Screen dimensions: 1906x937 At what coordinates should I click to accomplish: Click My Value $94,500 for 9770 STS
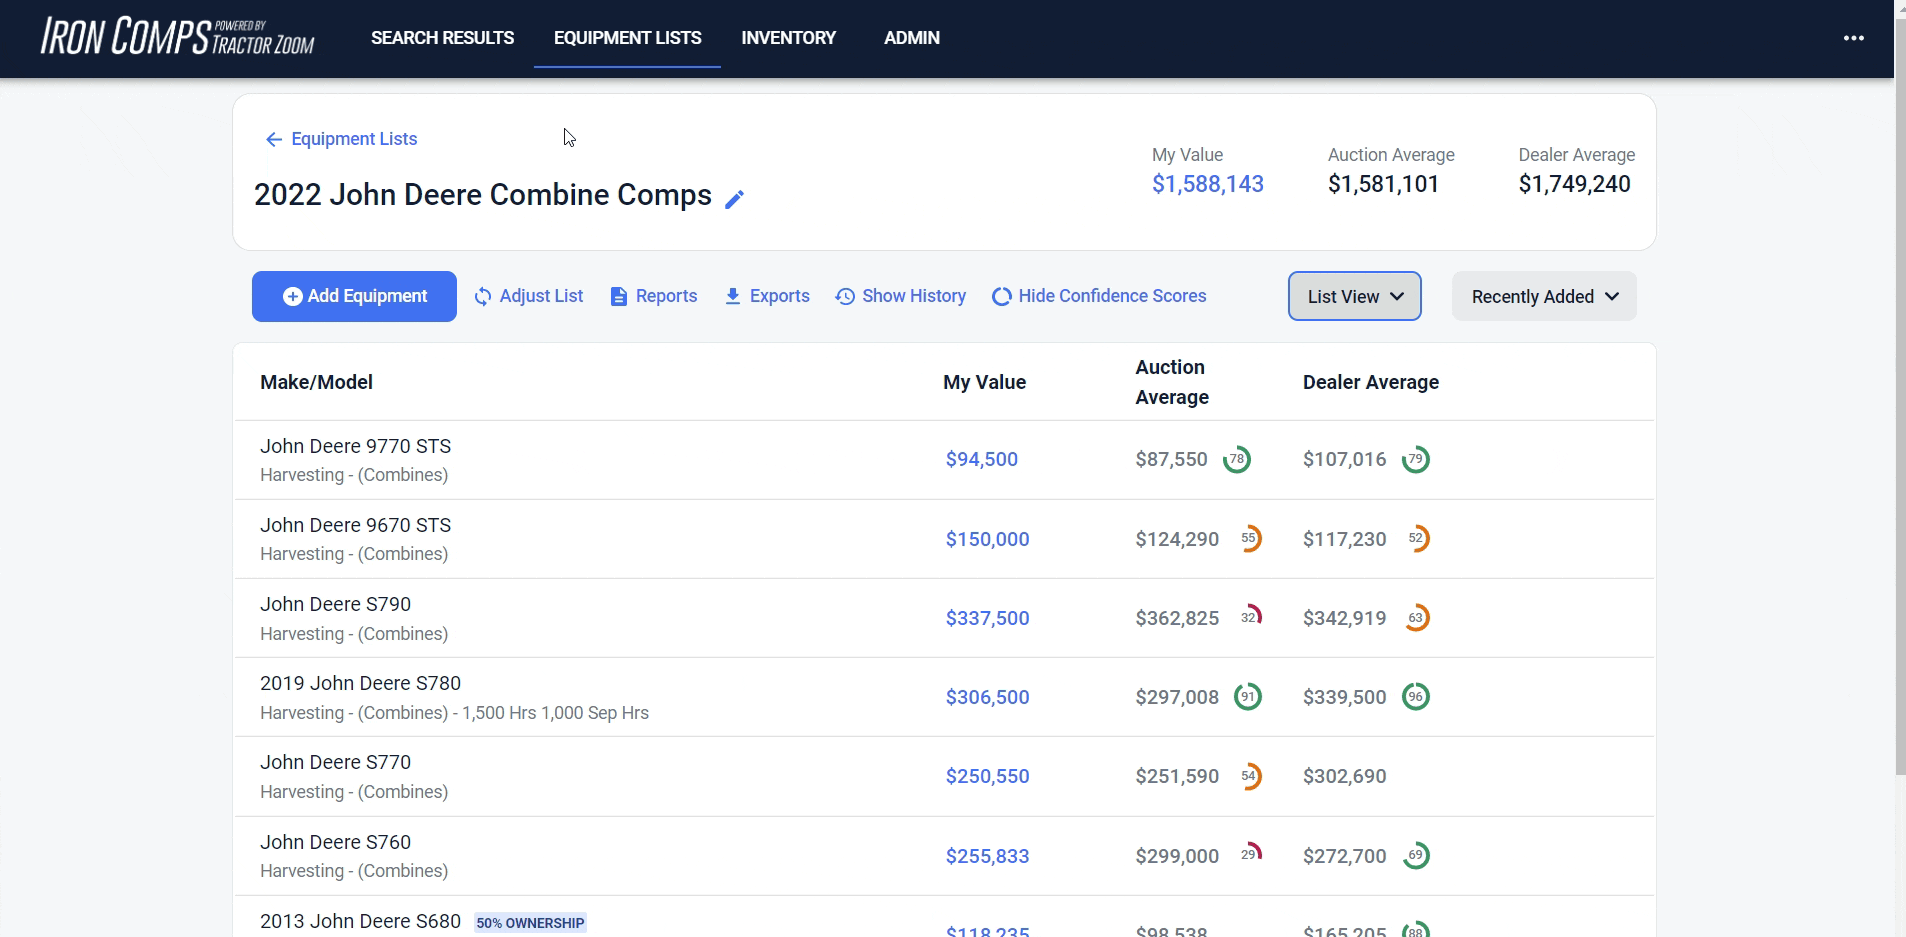click(982, 459)
